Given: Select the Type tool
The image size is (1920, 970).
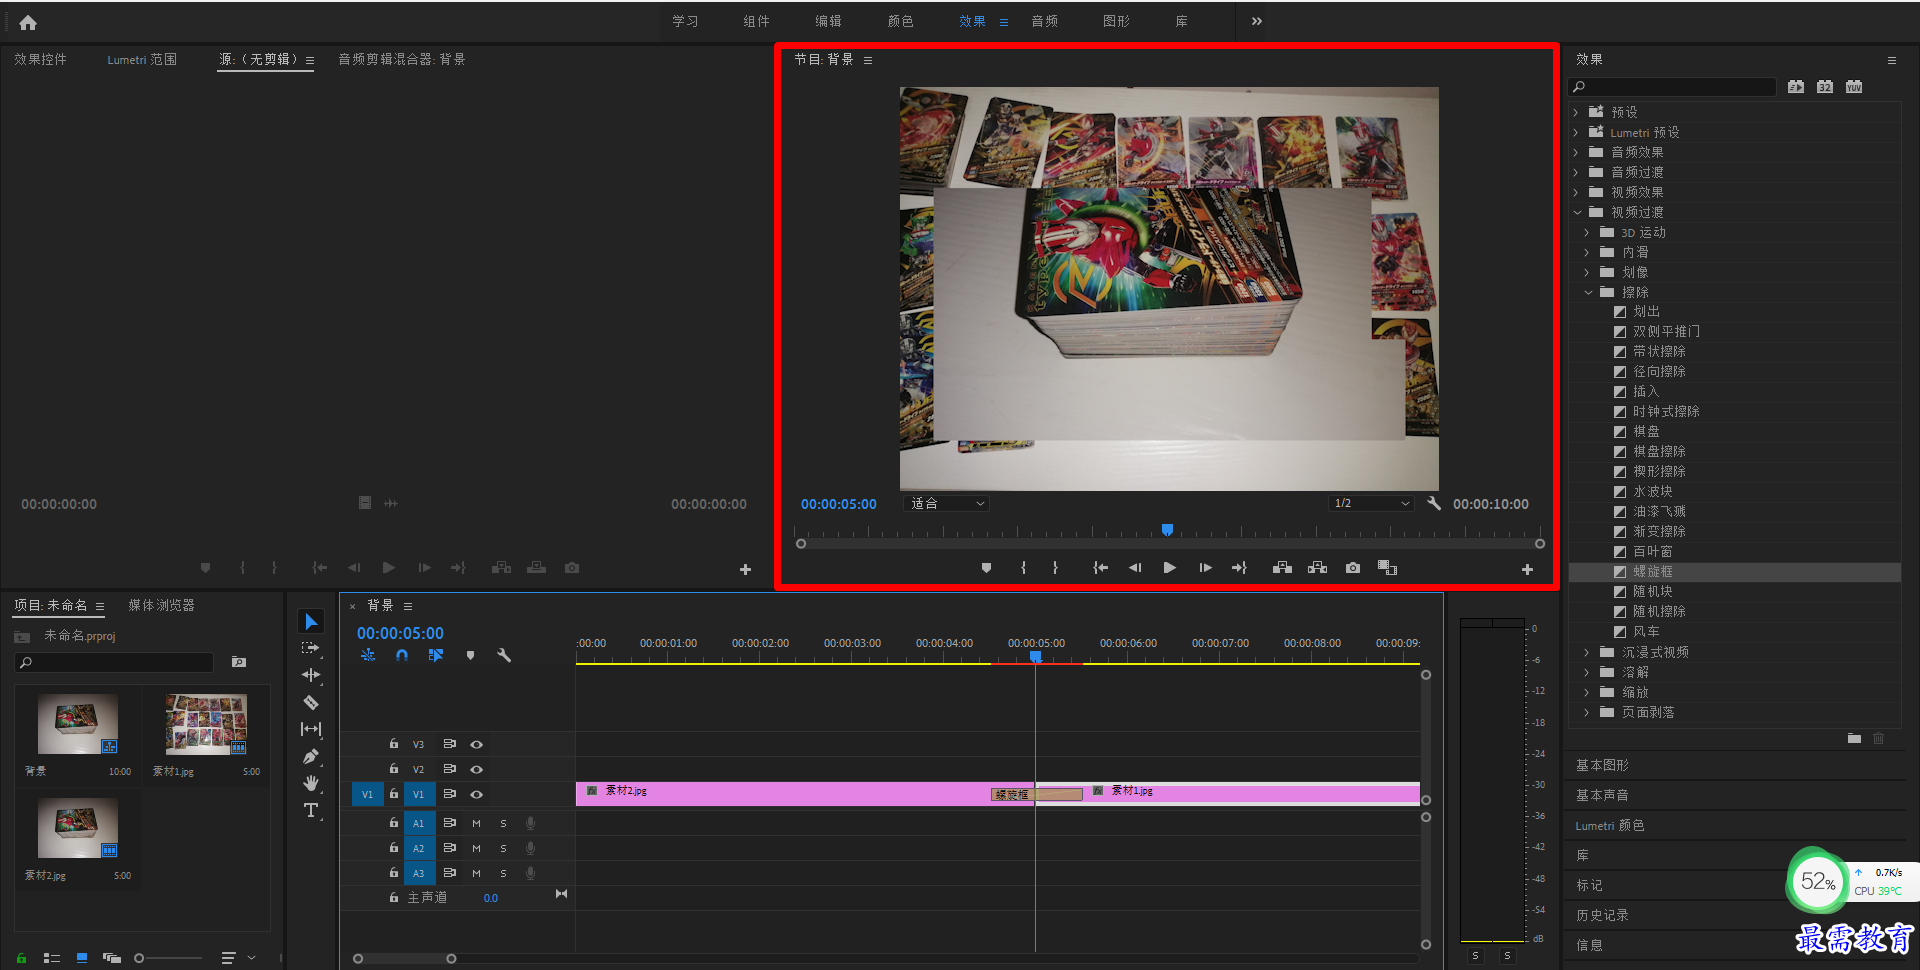Looking at the screenshot, I should tap(311, 810).
